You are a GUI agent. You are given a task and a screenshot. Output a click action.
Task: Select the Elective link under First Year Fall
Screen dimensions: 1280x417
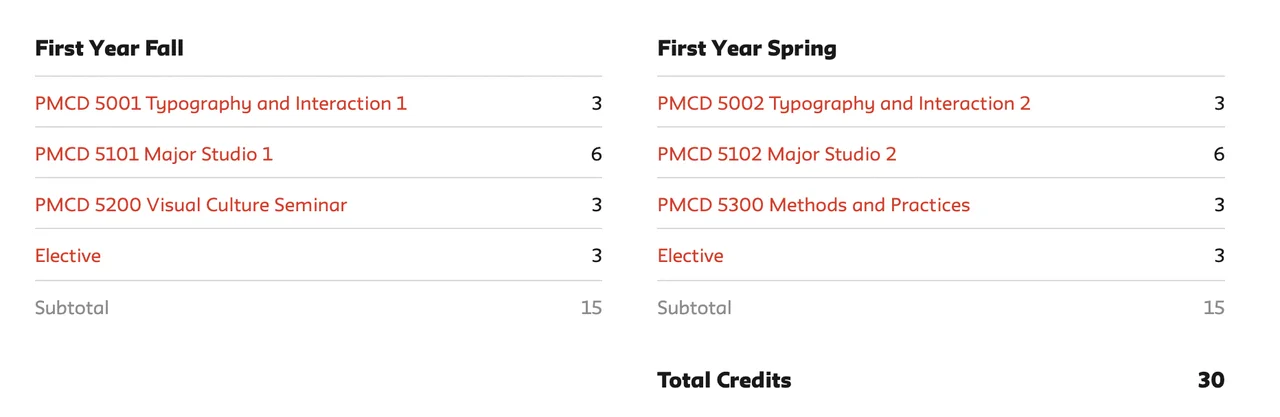point(68,256)
